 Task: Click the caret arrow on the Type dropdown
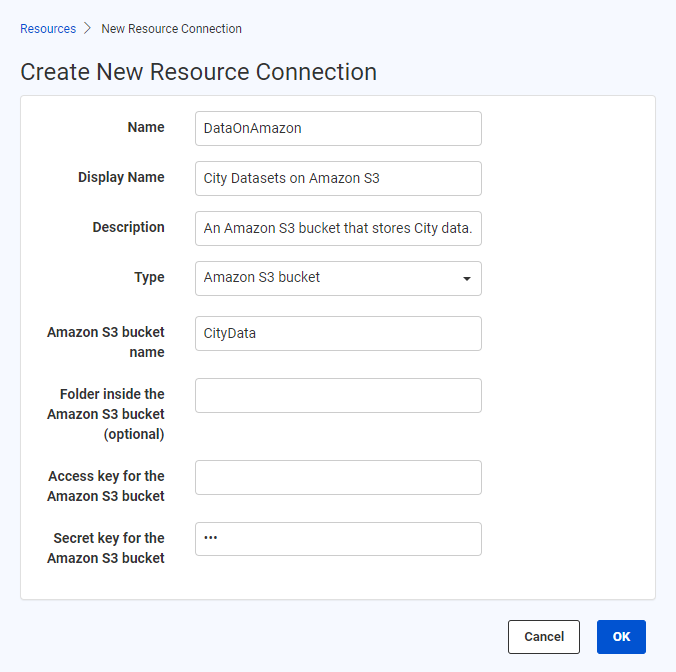pos(466,279)
